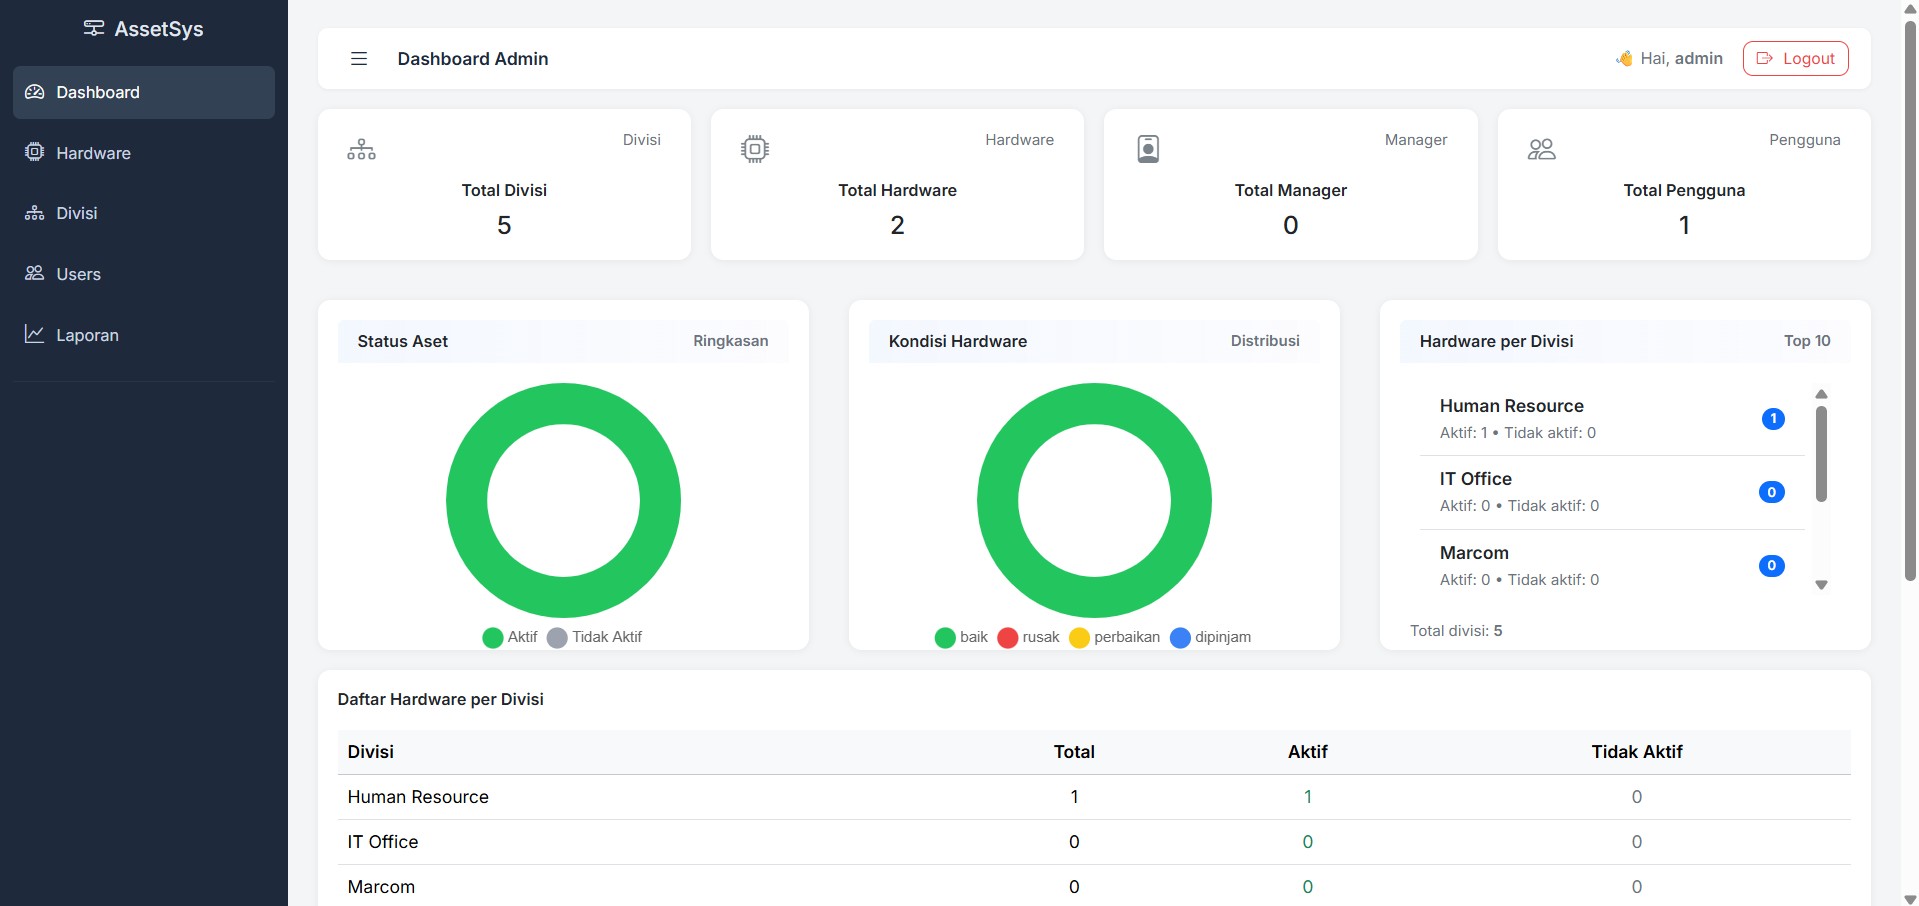Click the Hardware card chip icon

tap(755, 149)
